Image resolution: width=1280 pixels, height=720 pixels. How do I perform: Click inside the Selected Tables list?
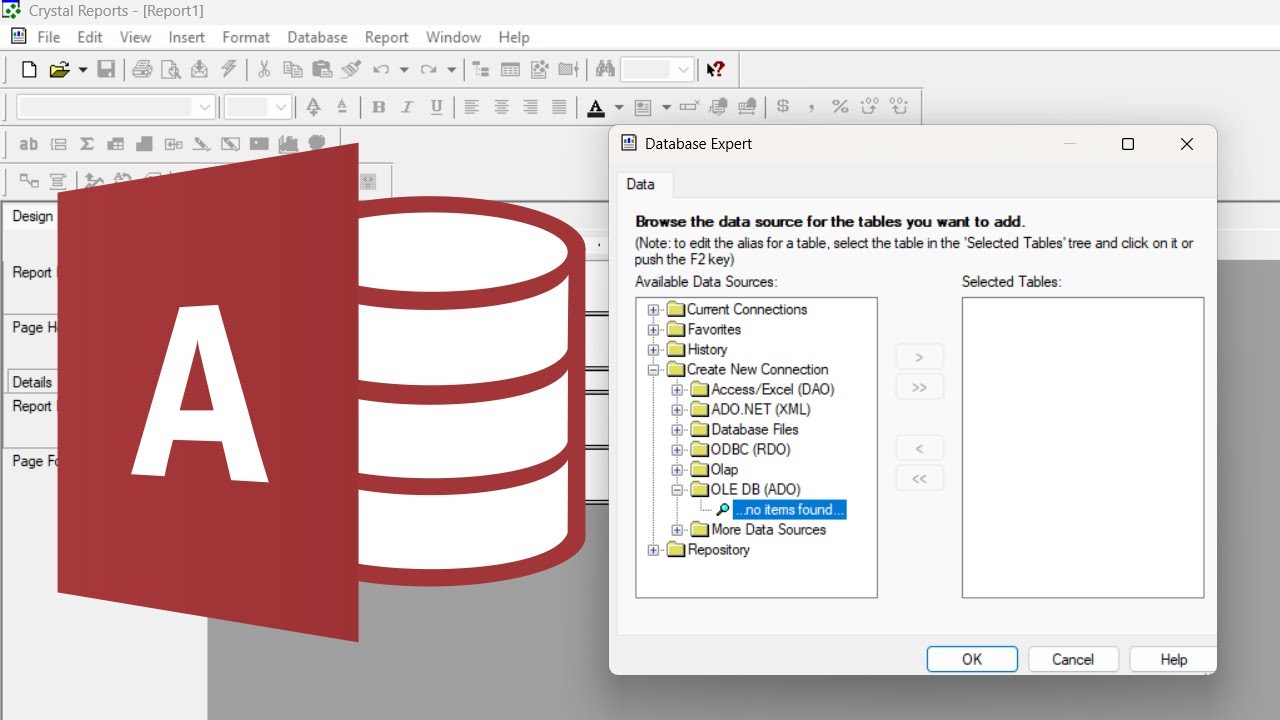(1083, 448)
